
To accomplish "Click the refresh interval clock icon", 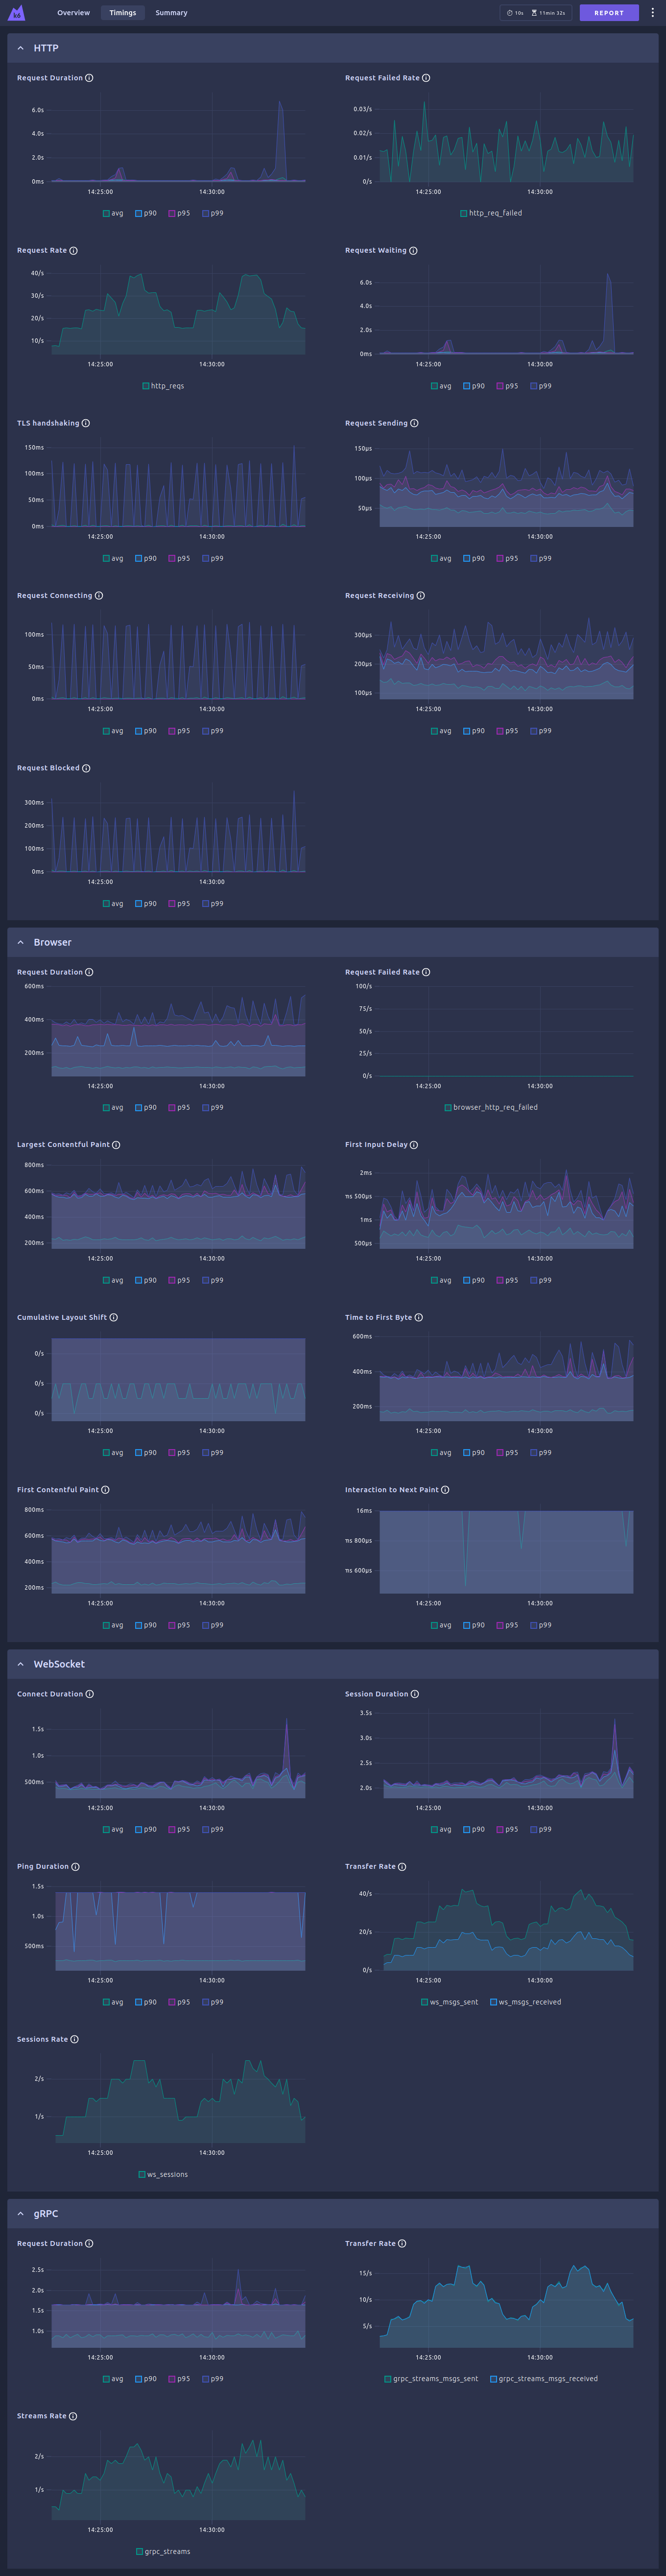I will (509, 13).
